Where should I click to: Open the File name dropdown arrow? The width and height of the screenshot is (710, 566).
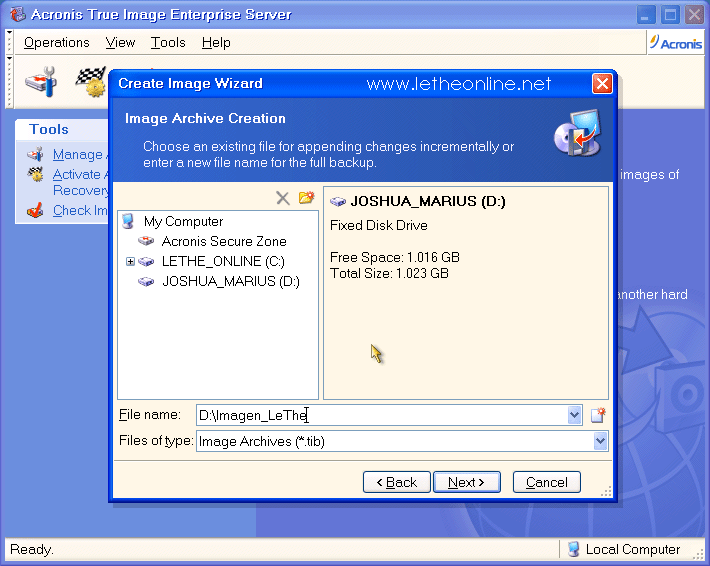tap(574, 415)
